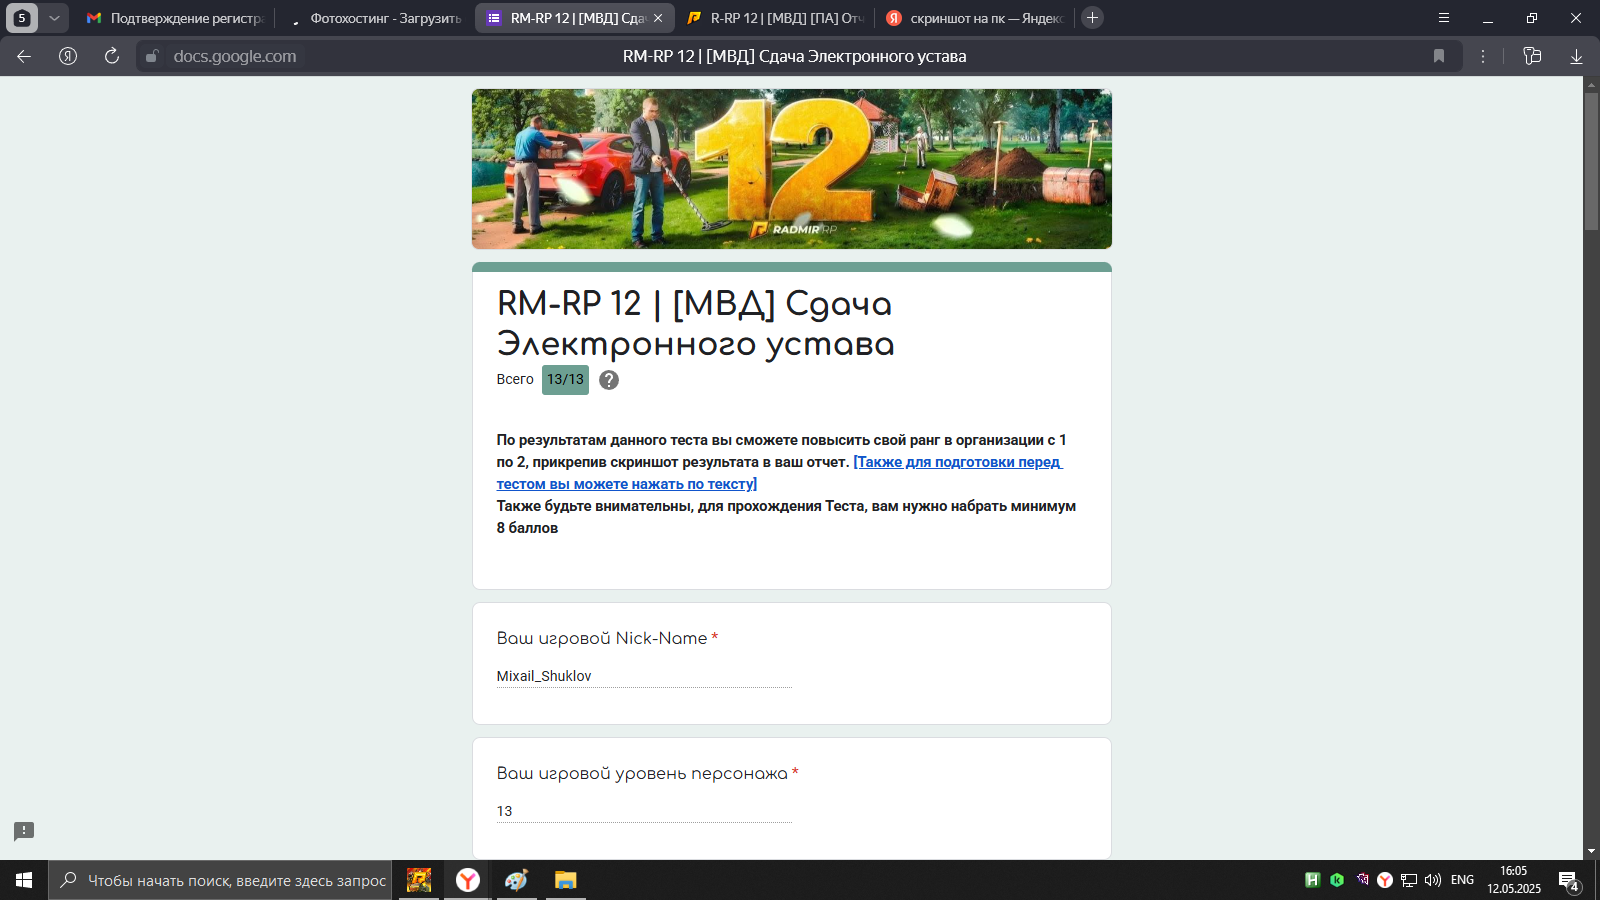Open the collections icon in the toolbar
This screenshot has height=900, width=1600.
[x=1532, y=56]
